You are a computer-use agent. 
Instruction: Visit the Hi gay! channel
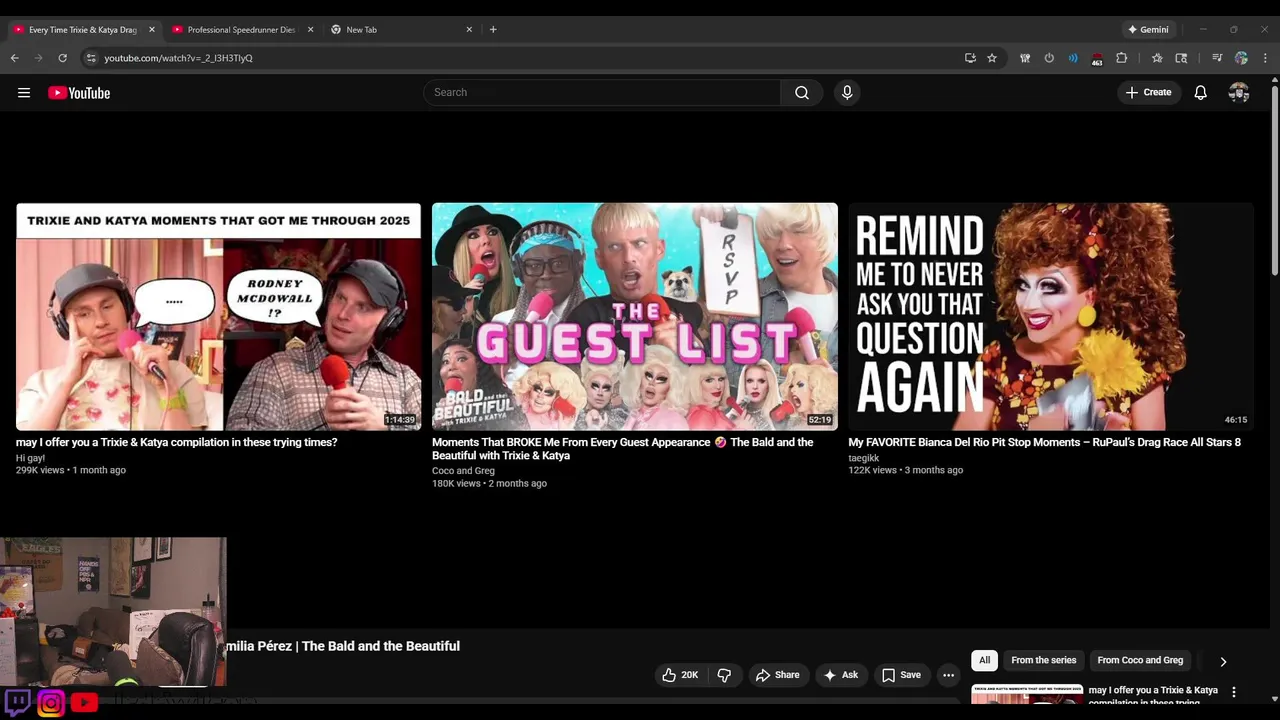click(x=31, y=458)
